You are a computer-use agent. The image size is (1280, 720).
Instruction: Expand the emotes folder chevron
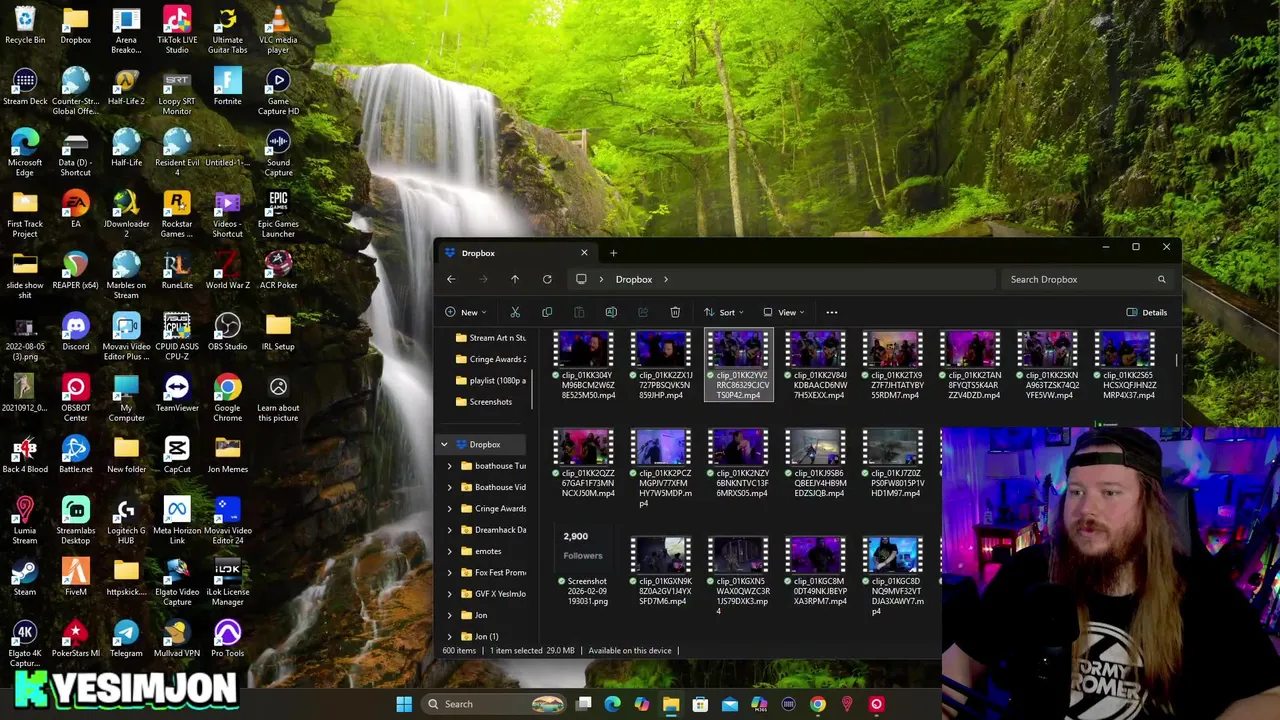click(449, 551)
